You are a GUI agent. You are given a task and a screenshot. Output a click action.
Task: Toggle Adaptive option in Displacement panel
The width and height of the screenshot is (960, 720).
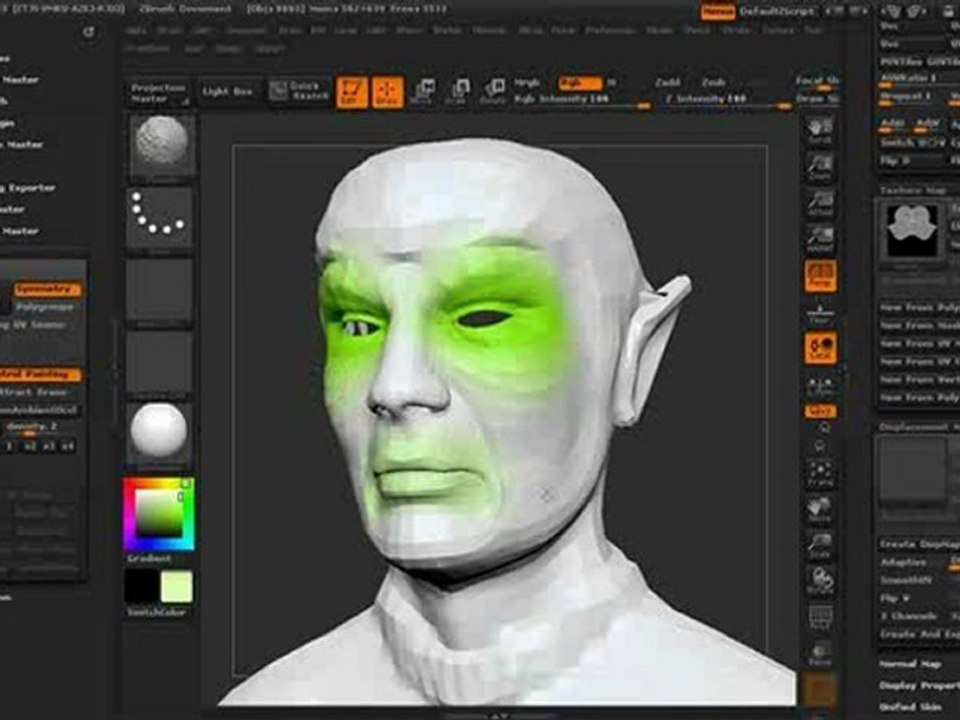tap(903, 562)
